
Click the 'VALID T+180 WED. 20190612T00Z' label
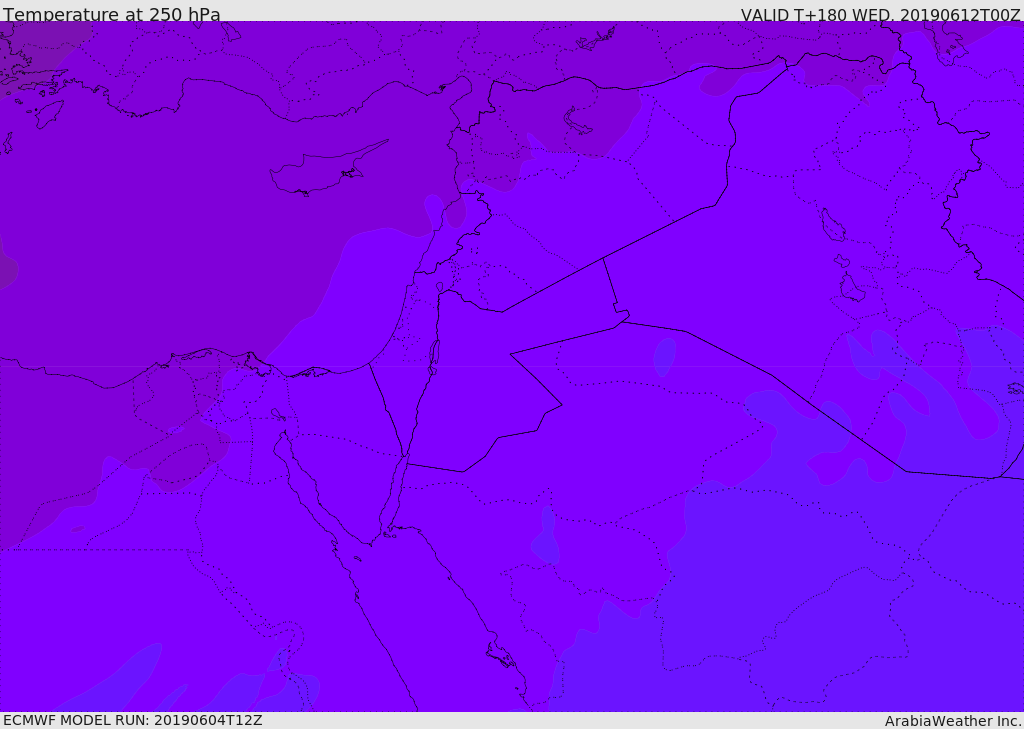tap(880, 15)
